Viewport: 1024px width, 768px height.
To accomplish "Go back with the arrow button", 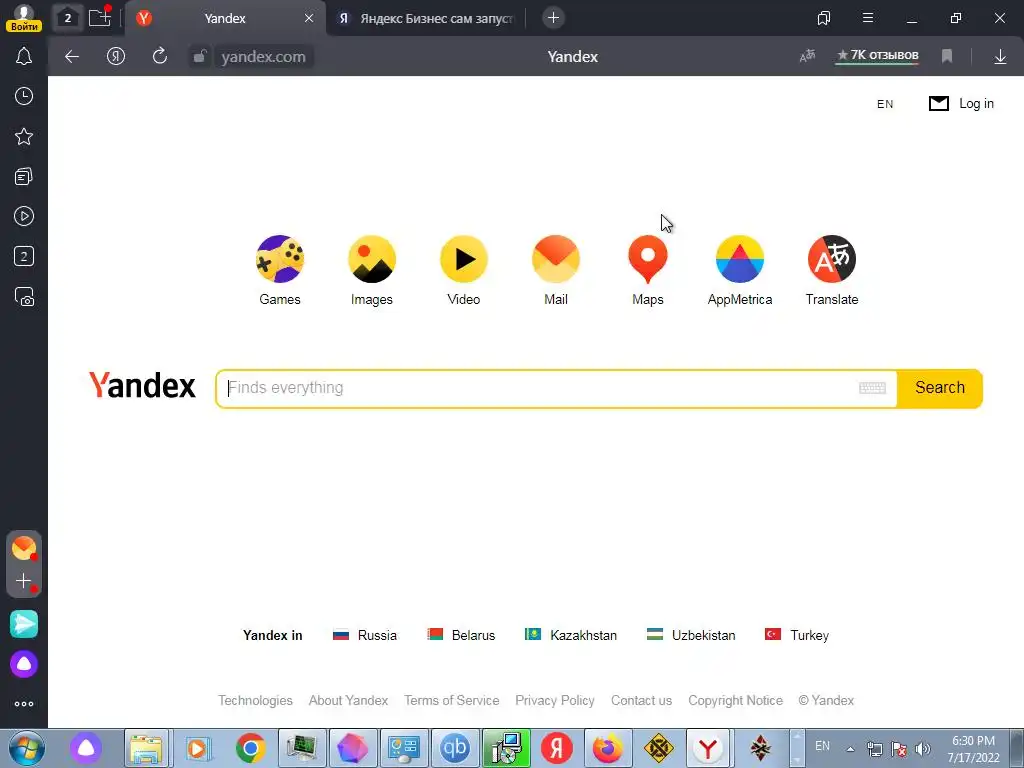I will tap(72, 57).
